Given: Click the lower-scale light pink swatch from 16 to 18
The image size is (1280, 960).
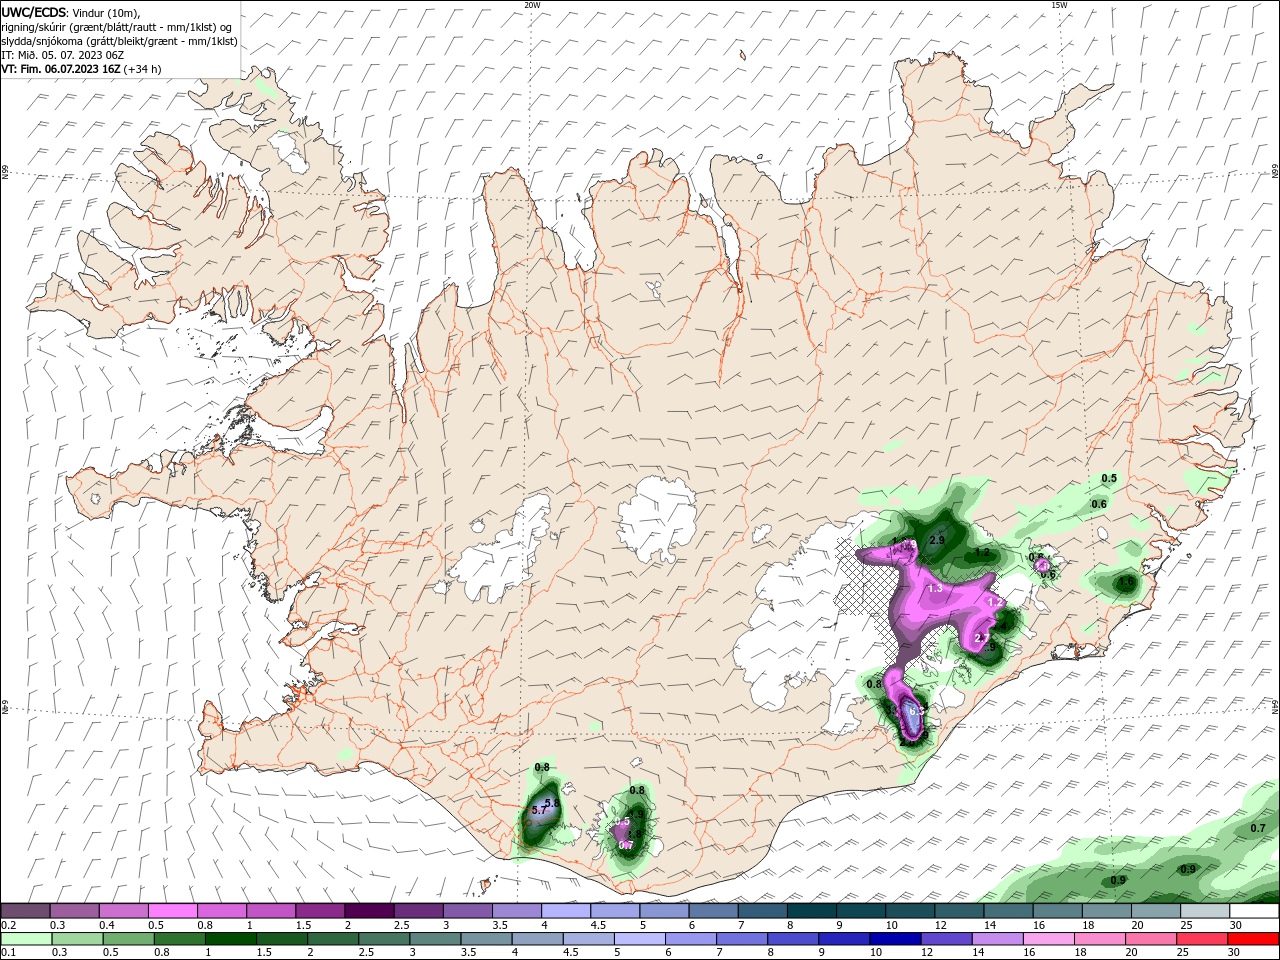Looking at the screenshot, I should tap(1049, 939).
